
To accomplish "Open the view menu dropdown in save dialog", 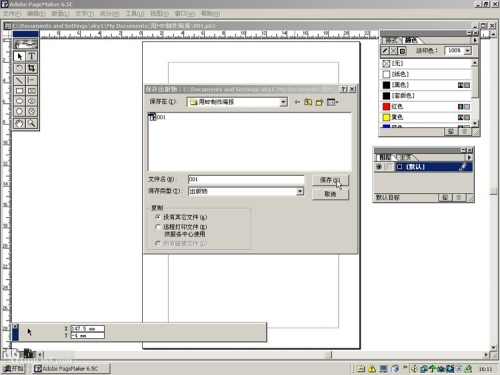I will click(x=332, y=102).
